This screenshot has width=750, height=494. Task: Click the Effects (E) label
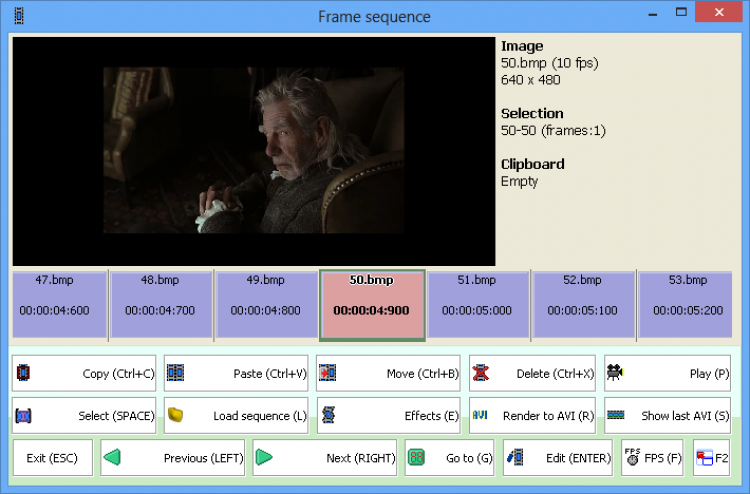coord(431,416)
